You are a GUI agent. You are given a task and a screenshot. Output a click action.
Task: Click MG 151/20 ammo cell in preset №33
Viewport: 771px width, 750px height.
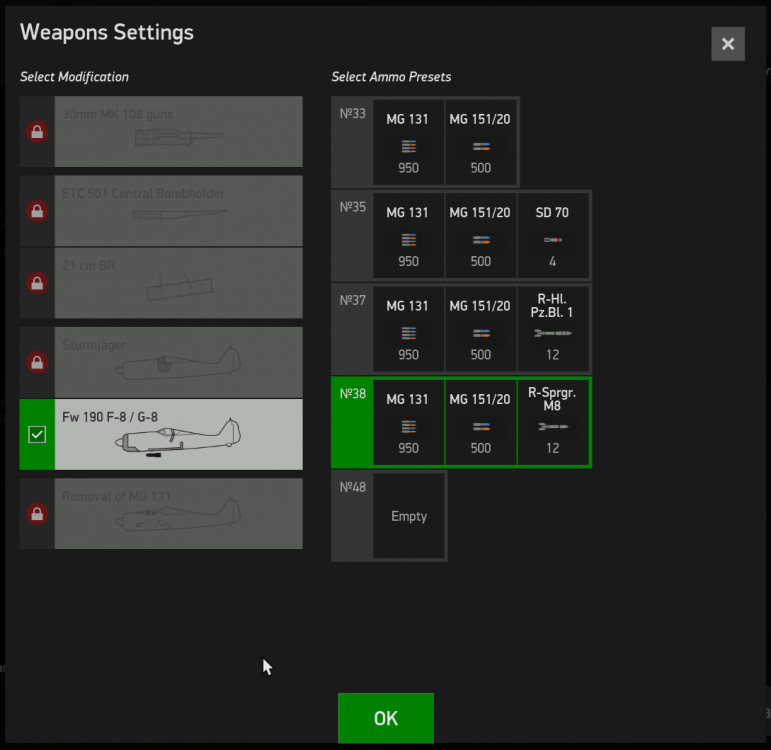481,142
